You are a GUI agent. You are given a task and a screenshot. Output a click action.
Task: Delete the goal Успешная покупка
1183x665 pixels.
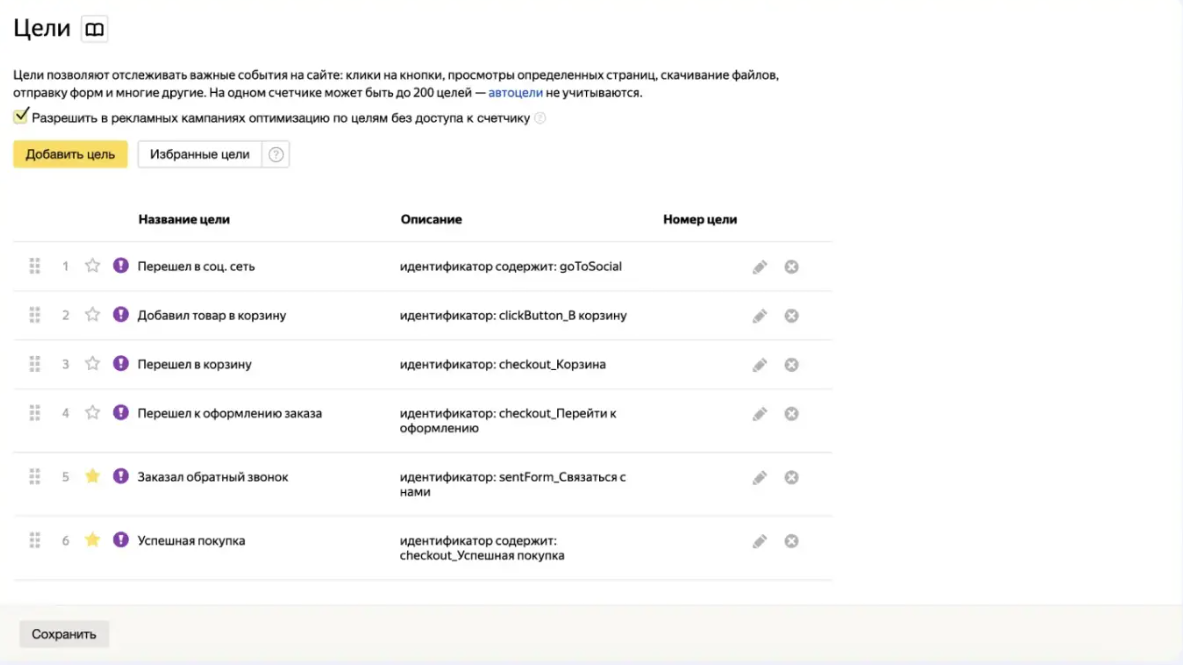coord(791,541)
